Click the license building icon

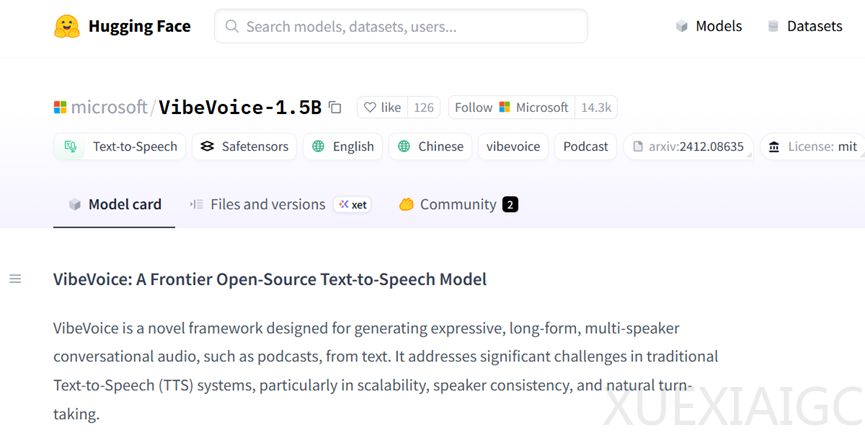(774, 147)
